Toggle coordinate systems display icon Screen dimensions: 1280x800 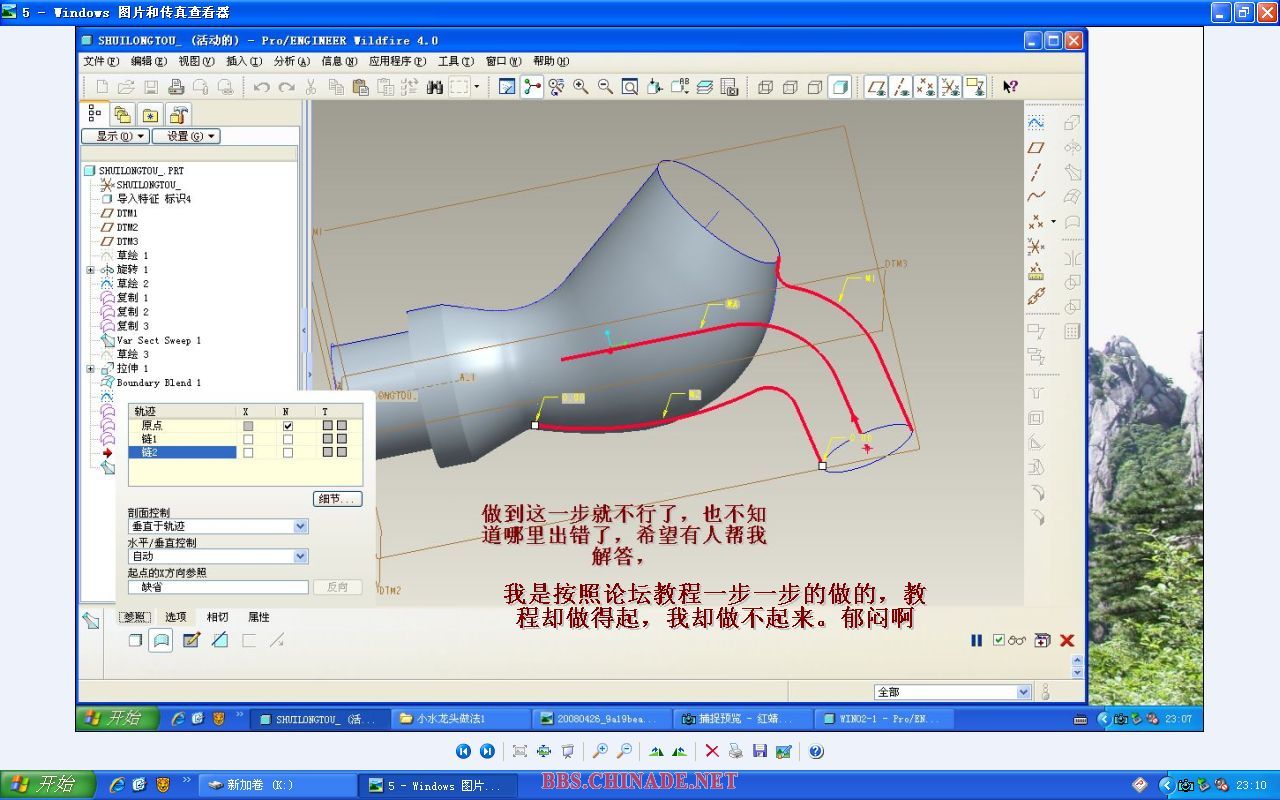click(x=950, y=87)
